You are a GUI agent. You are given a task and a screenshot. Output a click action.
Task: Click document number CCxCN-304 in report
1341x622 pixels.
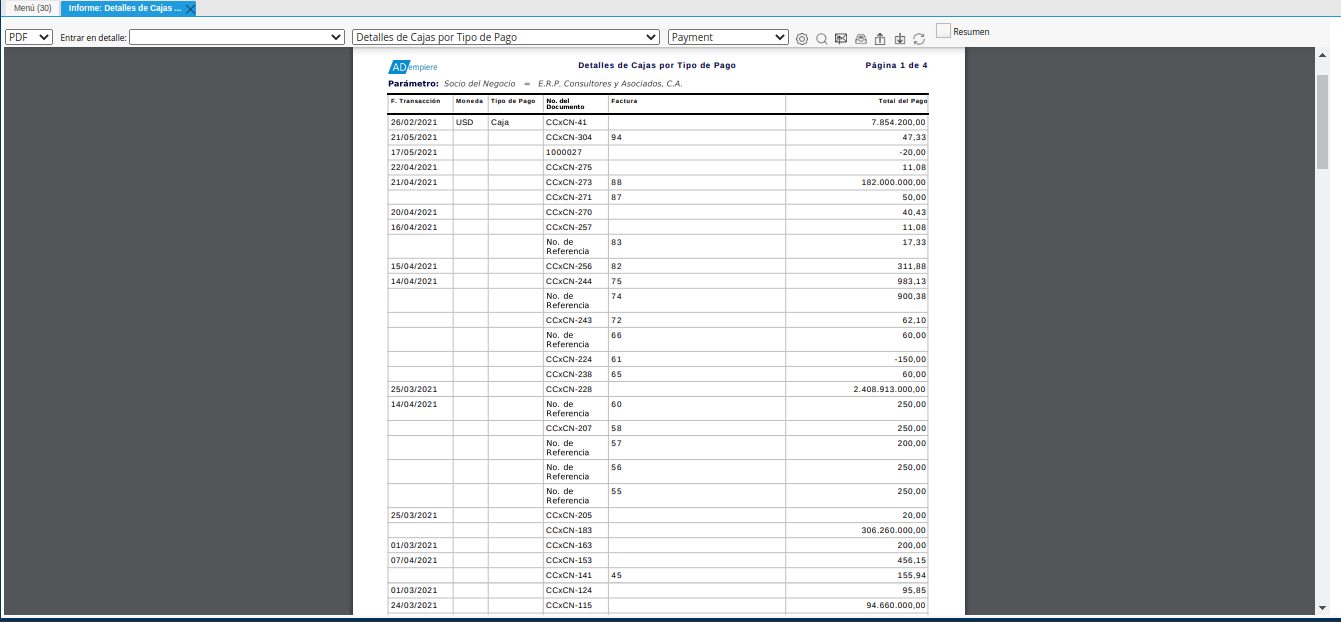click(568, 137)
